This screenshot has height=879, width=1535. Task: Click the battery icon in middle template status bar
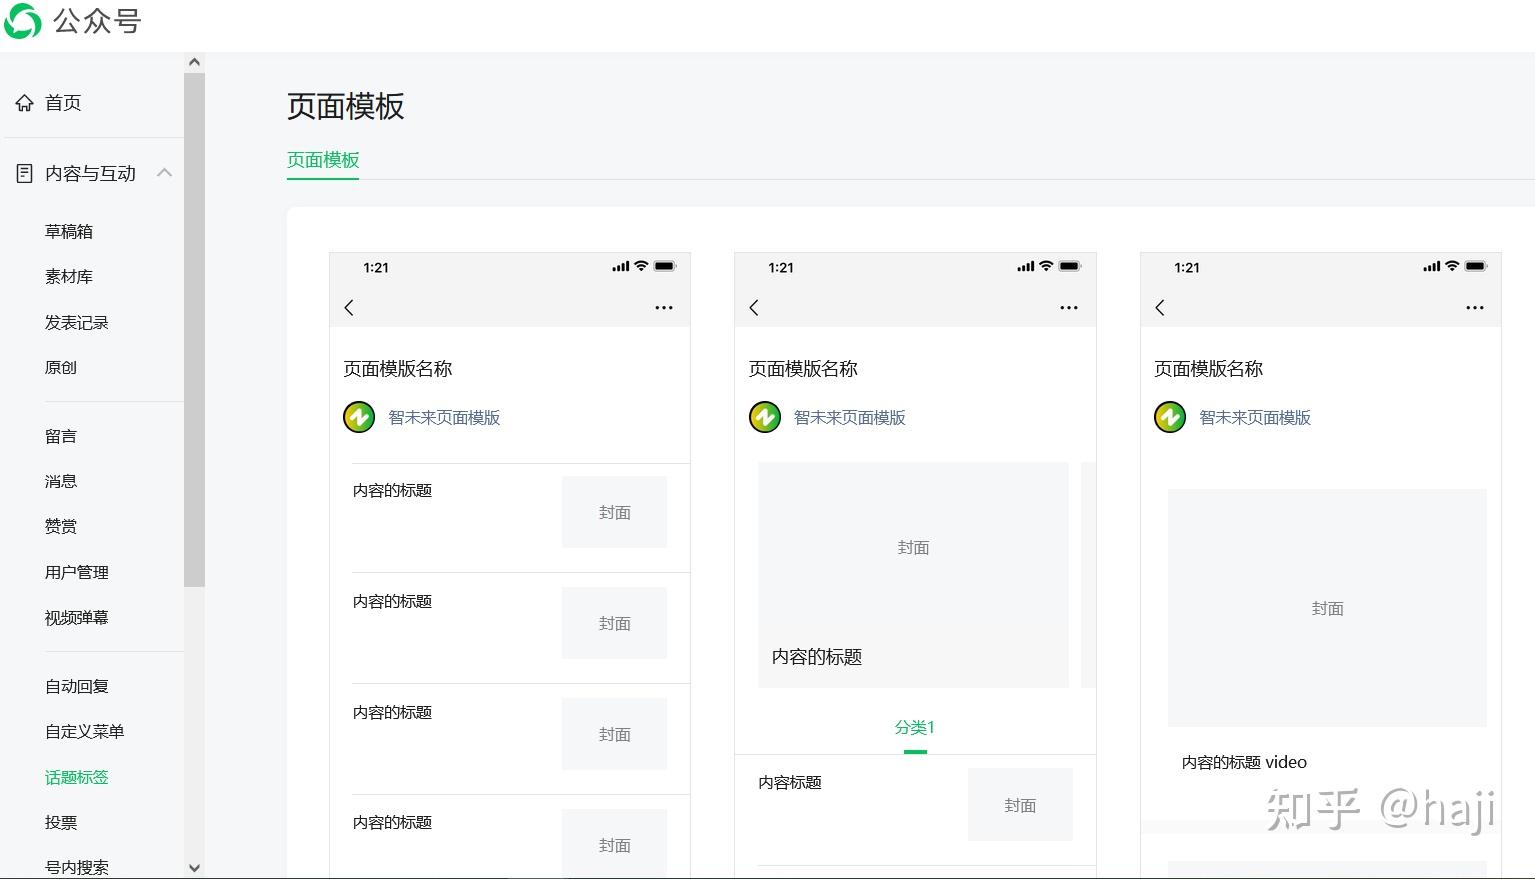point(1070,266)
